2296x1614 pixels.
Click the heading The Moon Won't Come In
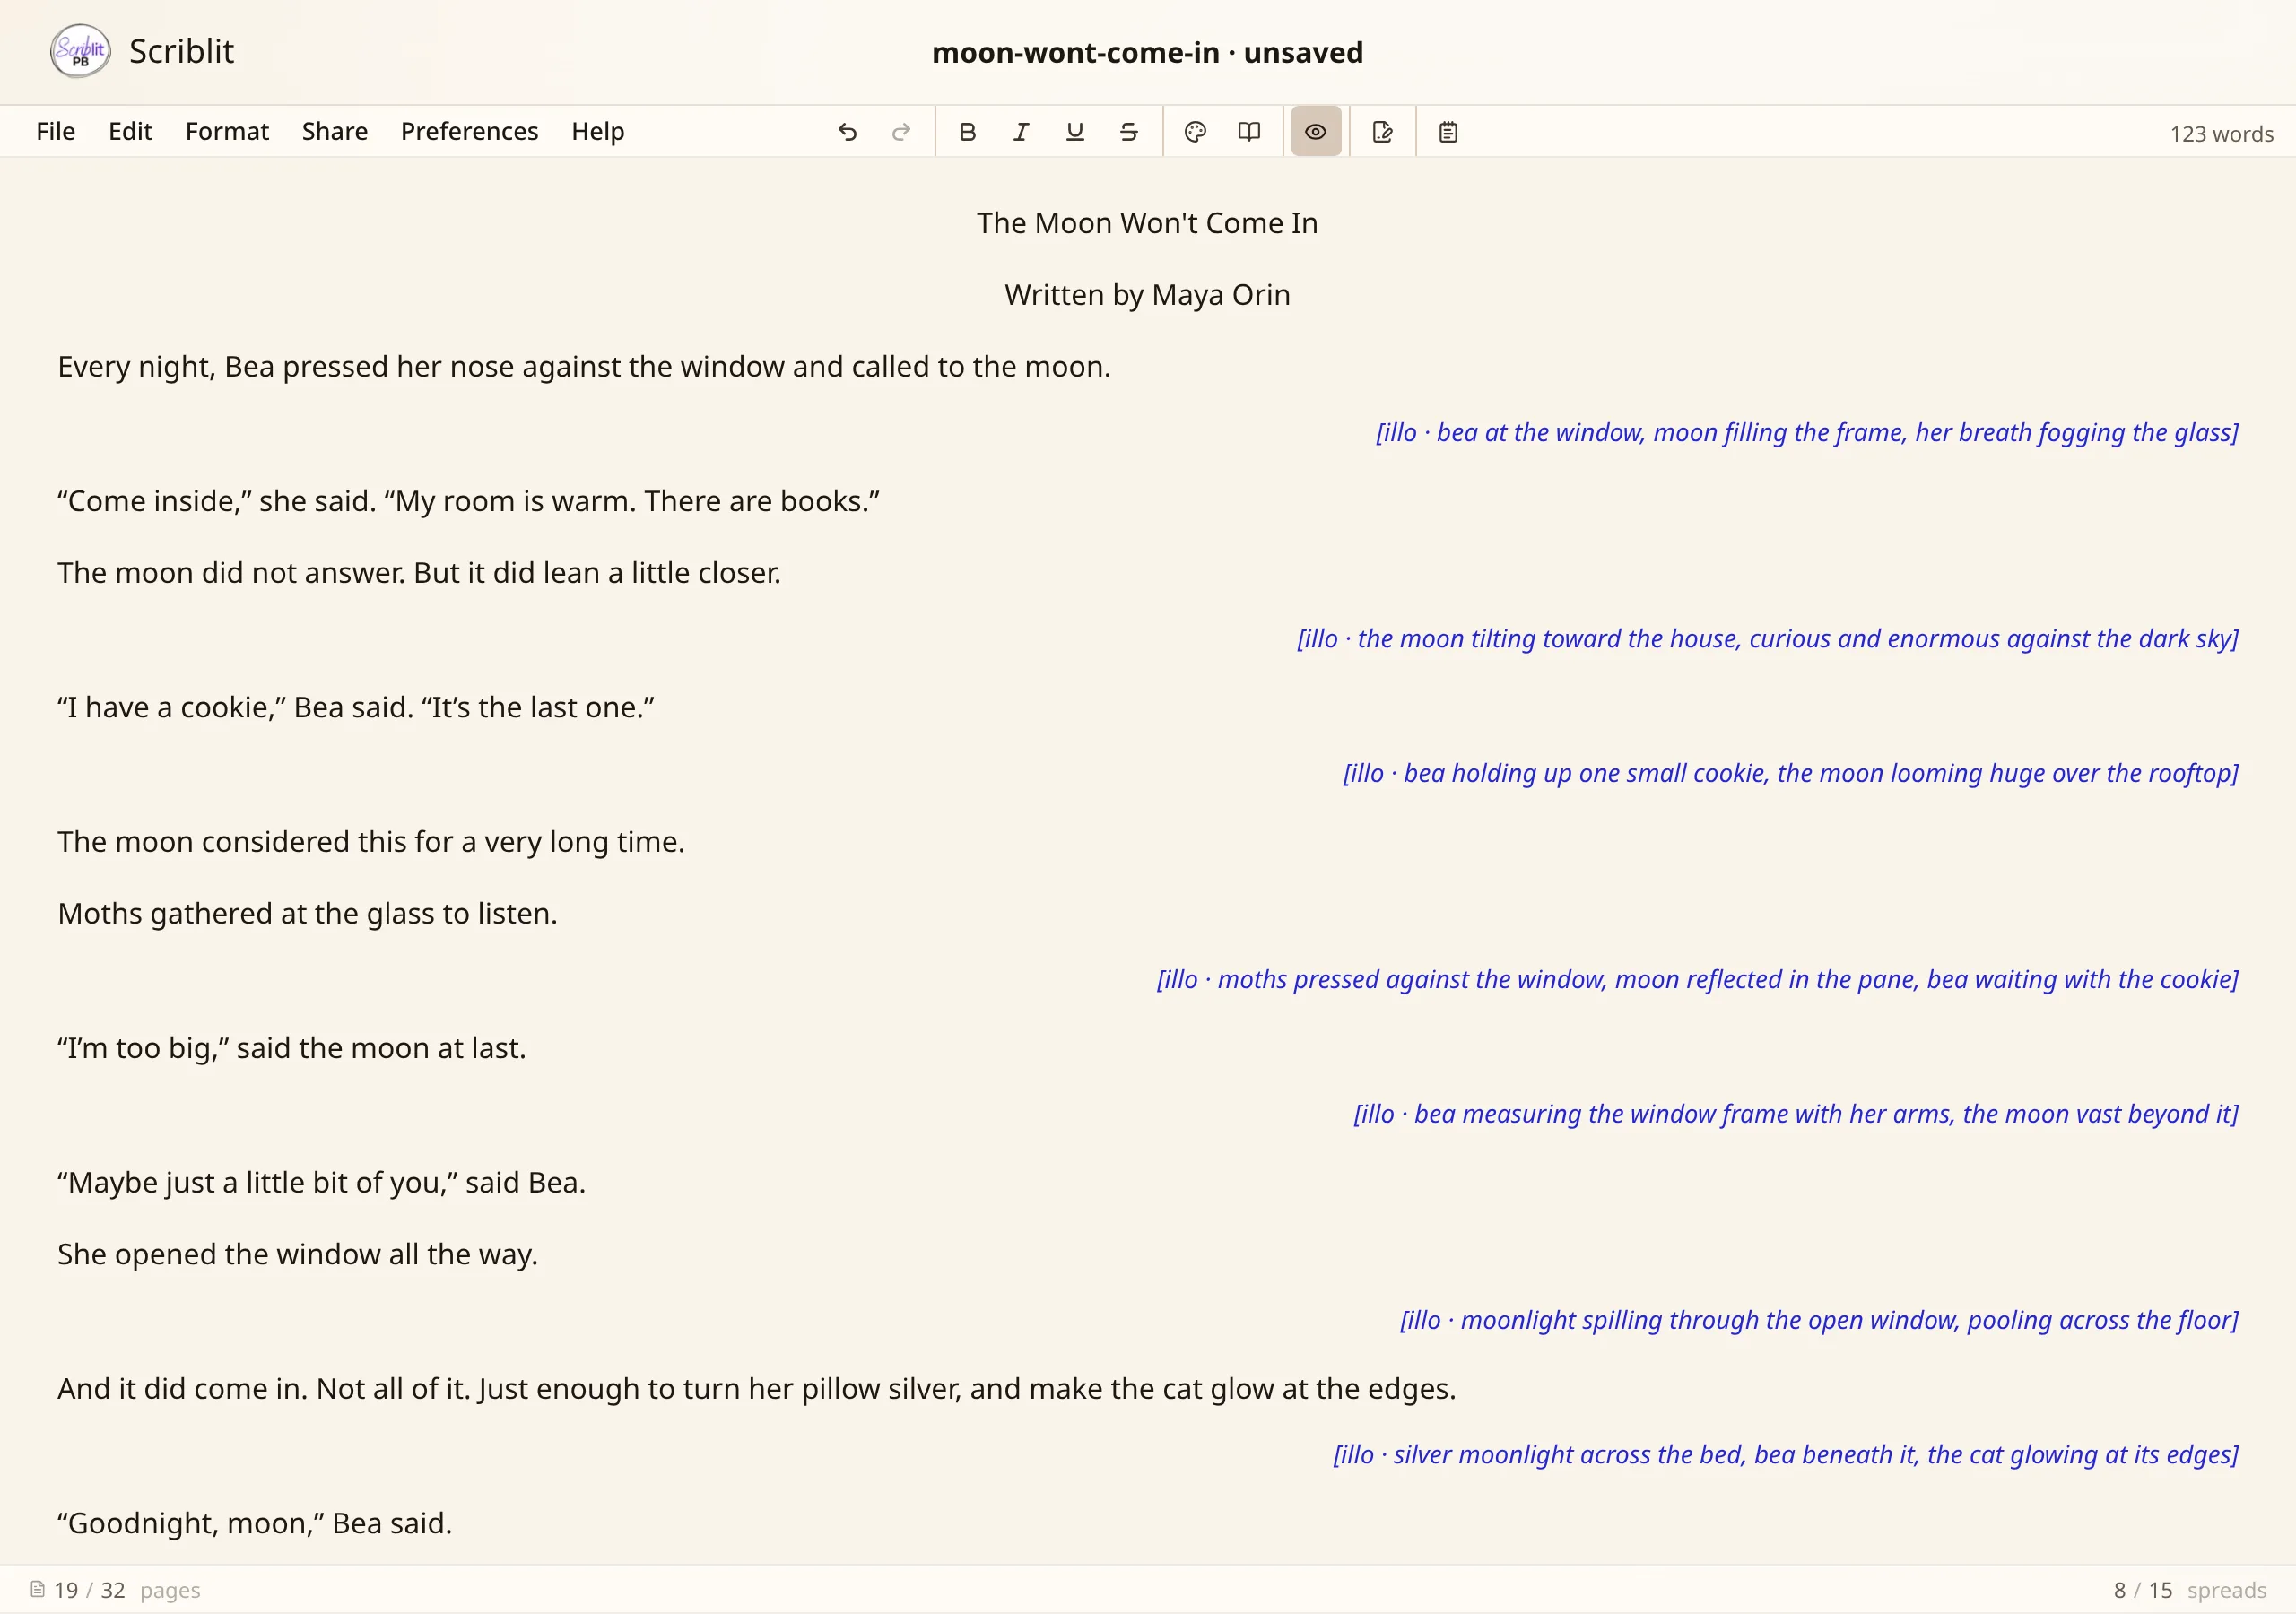point(1147,223)
